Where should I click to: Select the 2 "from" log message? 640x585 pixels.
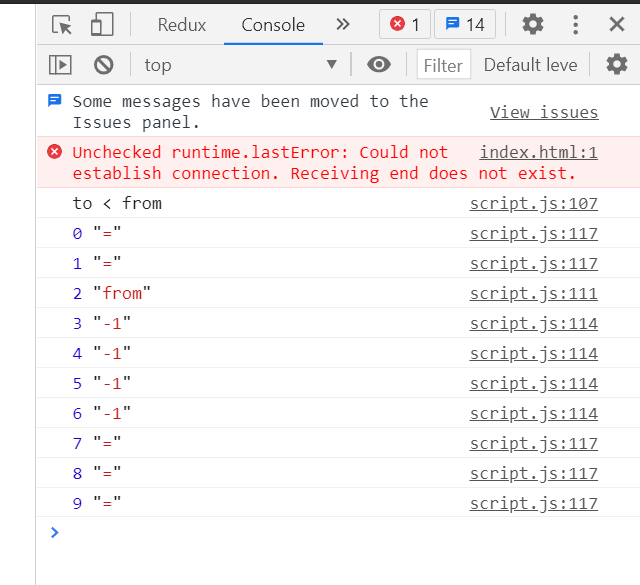point(112,294)
